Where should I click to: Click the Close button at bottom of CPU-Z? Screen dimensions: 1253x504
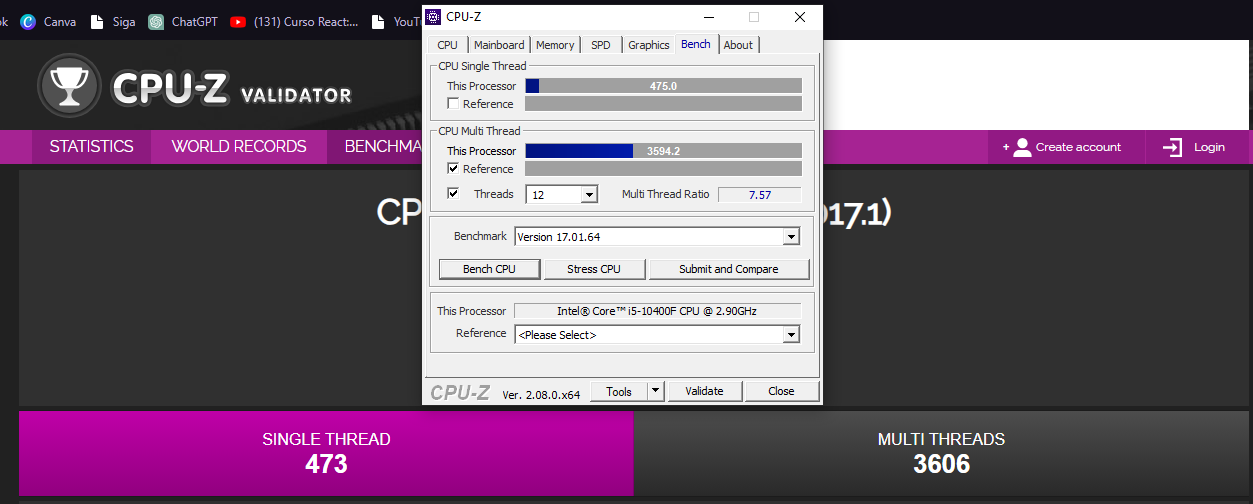tap(781, 391)
